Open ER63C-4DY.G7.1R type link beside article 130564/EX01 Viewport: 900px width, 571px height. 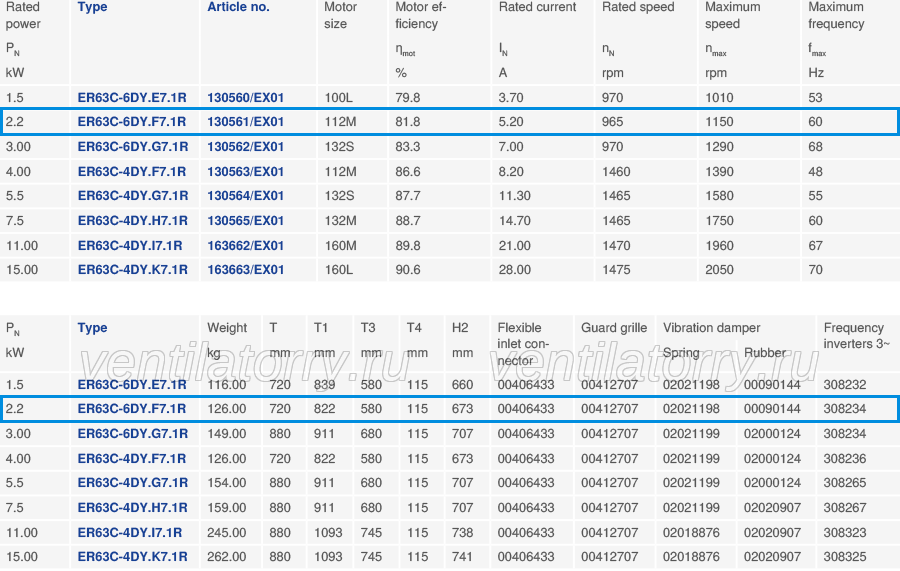[133, 196]
